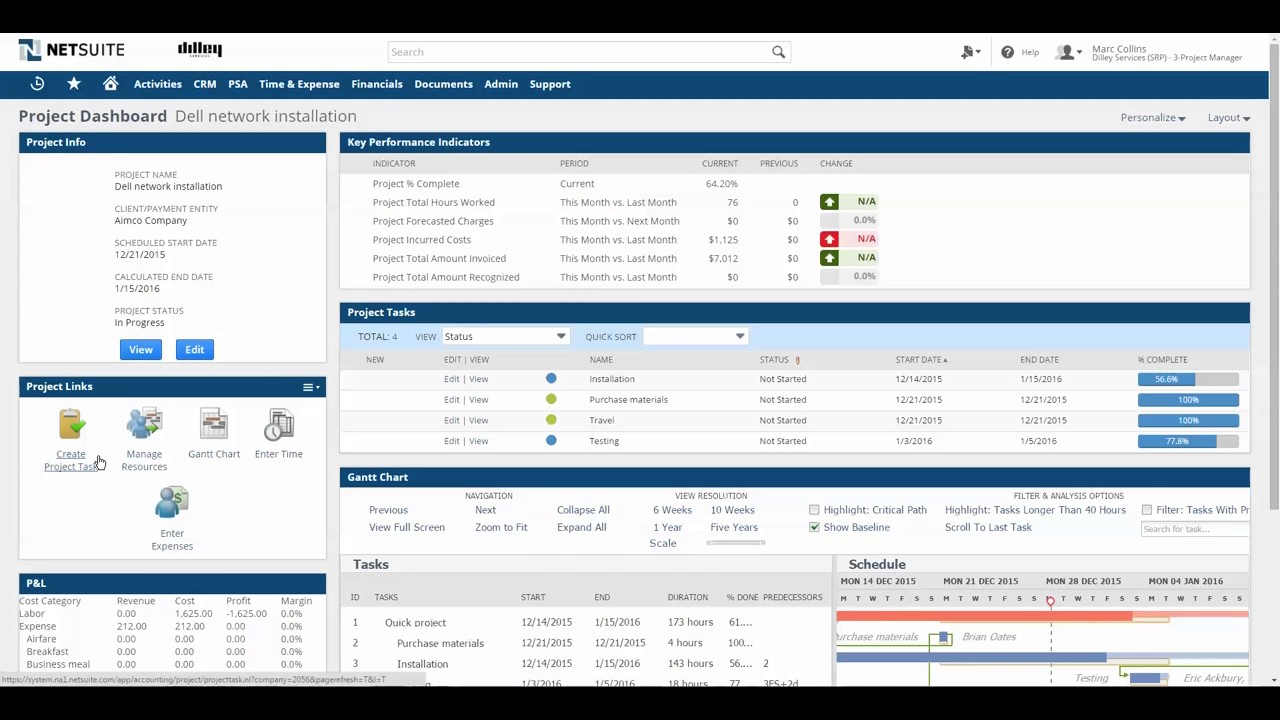Click the green dot beside Travel task
This screenshot has width=1280, height=720.
[x=551, y=420]
